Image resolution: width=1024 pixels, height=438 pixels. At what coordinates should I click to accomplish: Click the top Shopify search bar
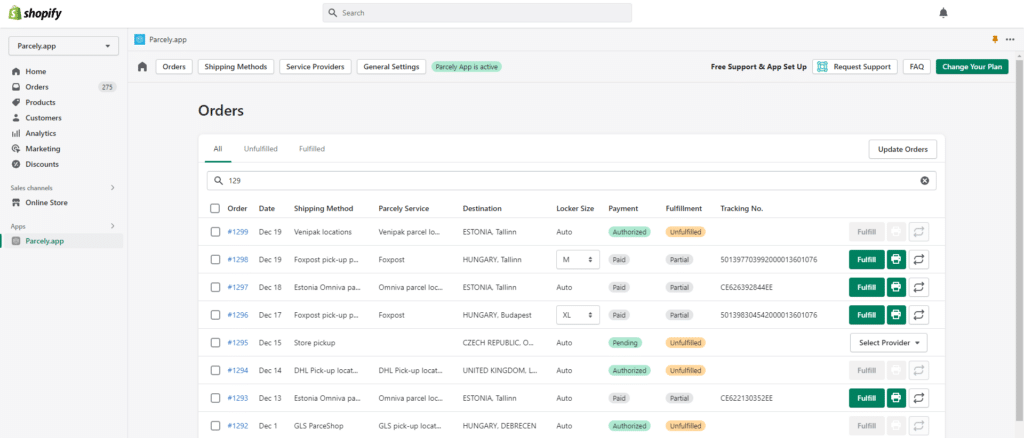[477, 13]
